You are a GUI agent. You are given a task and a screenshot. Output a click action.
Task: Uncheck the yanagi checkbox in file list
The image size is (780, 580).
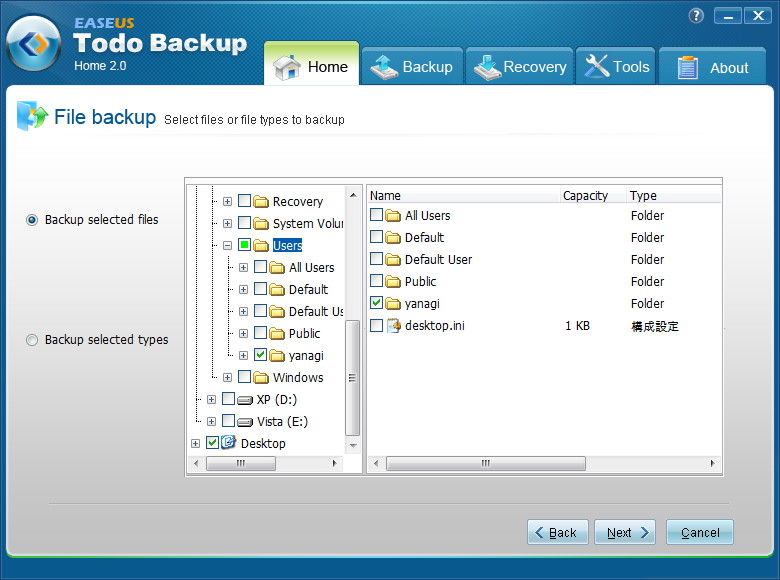click(x=377, y=302)
